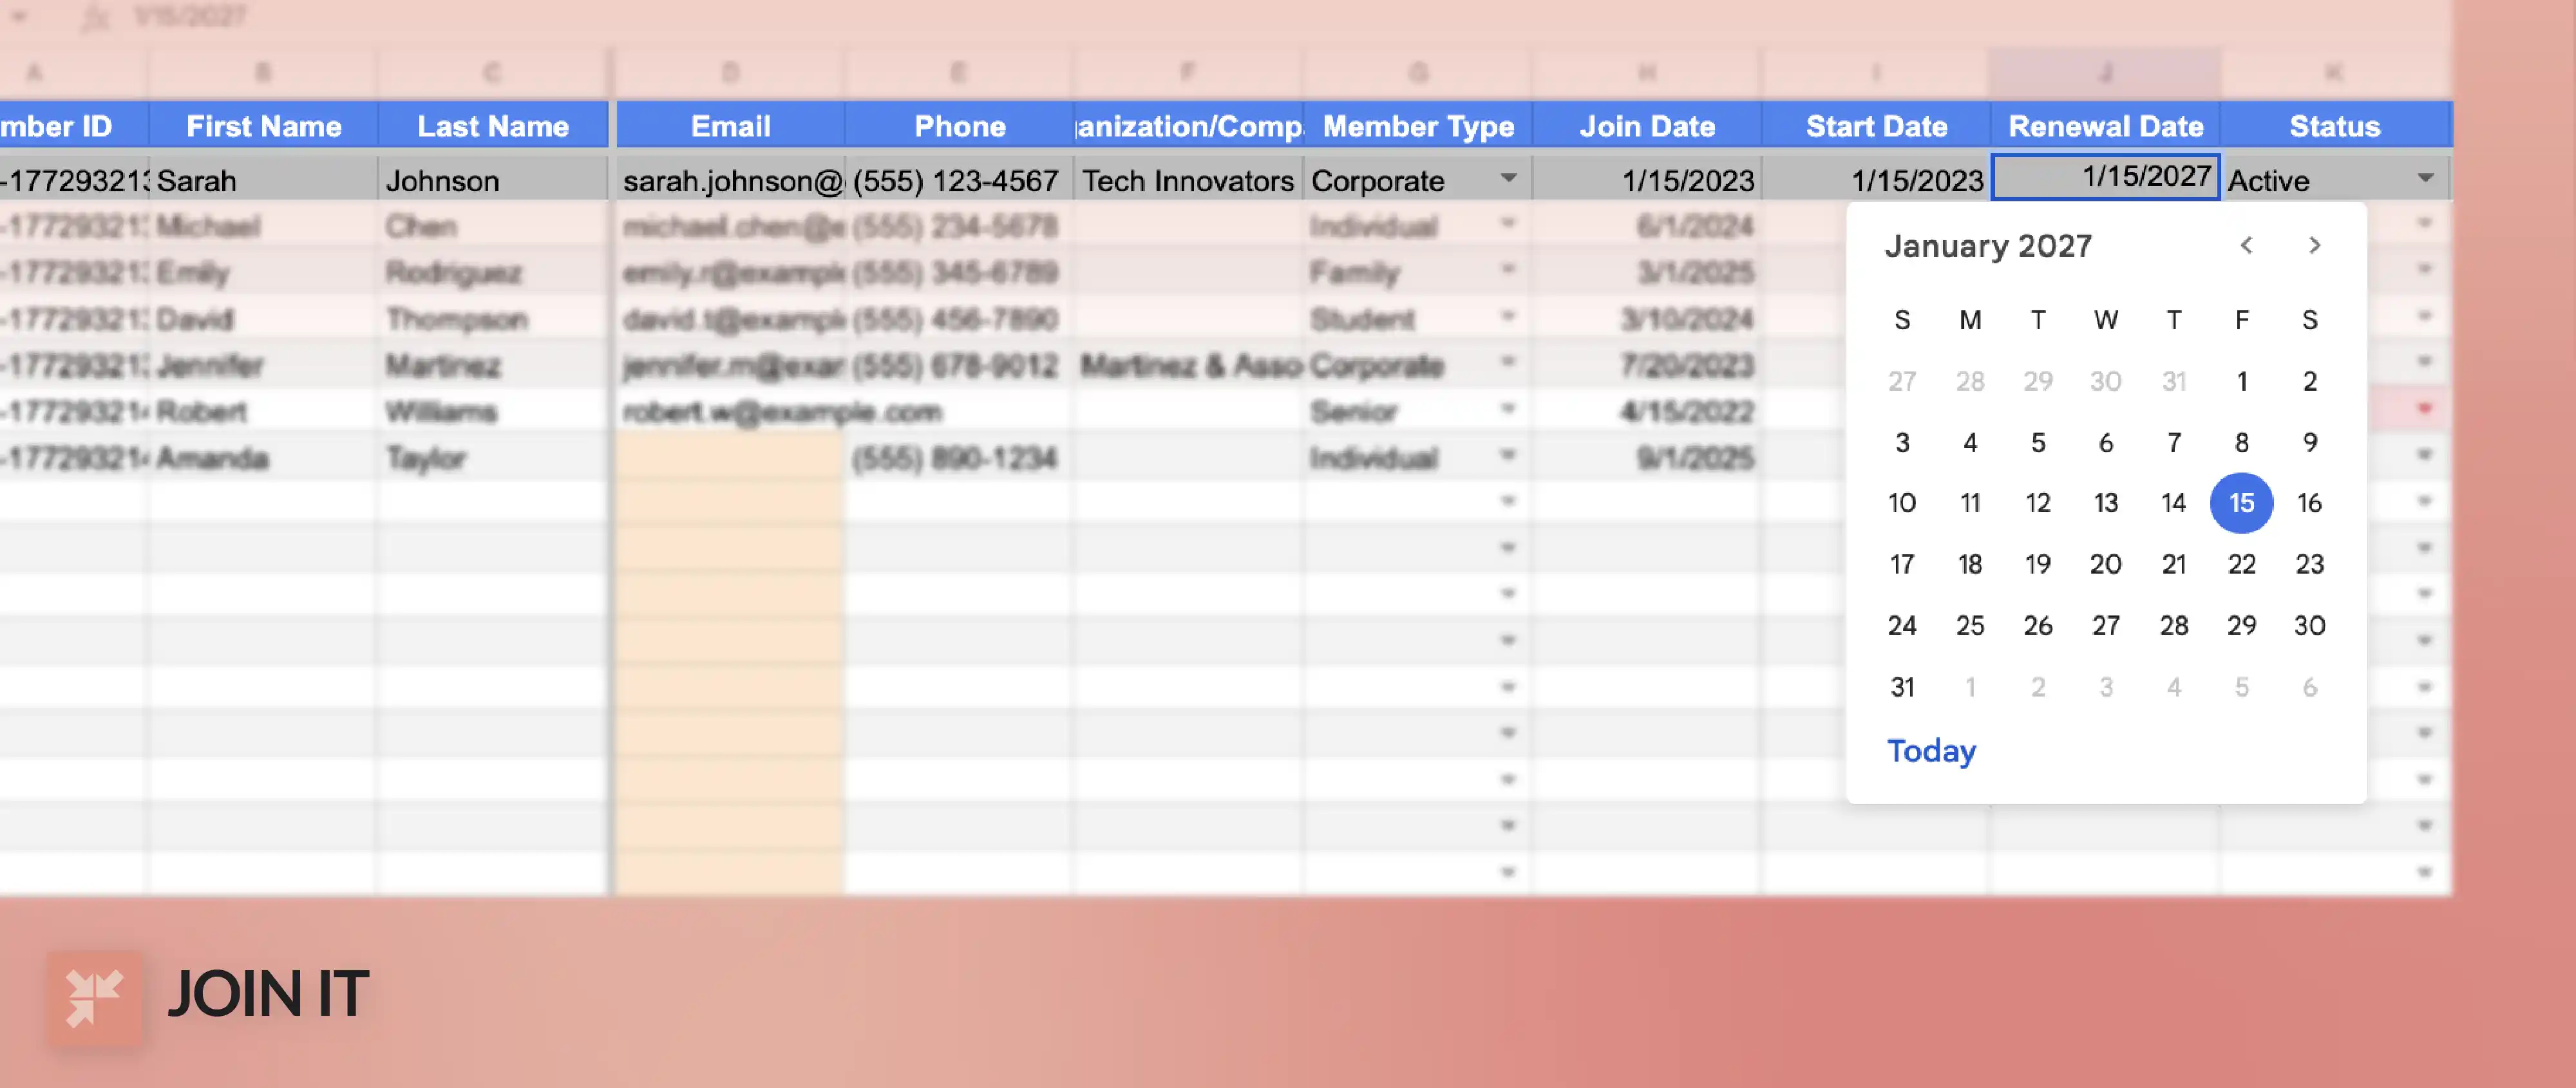Select January 31 in the calendar
This screenshot has width=2576, height=1088.
(x=1902, y=687)
